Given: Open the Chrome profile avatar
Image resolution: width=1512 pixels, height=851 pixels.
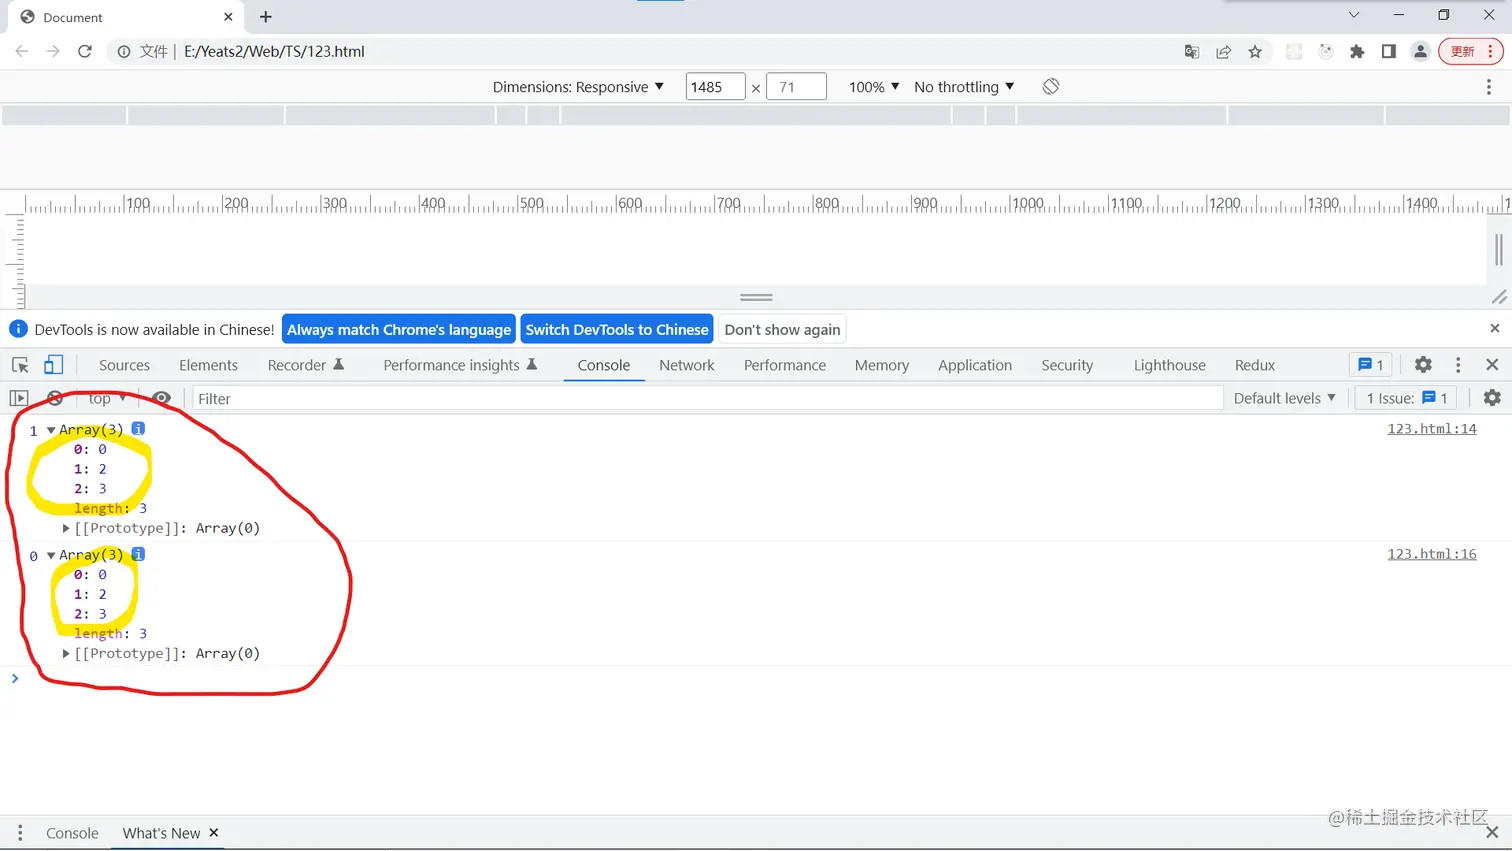Looking at the screenshot, I should coord(1420,51).
